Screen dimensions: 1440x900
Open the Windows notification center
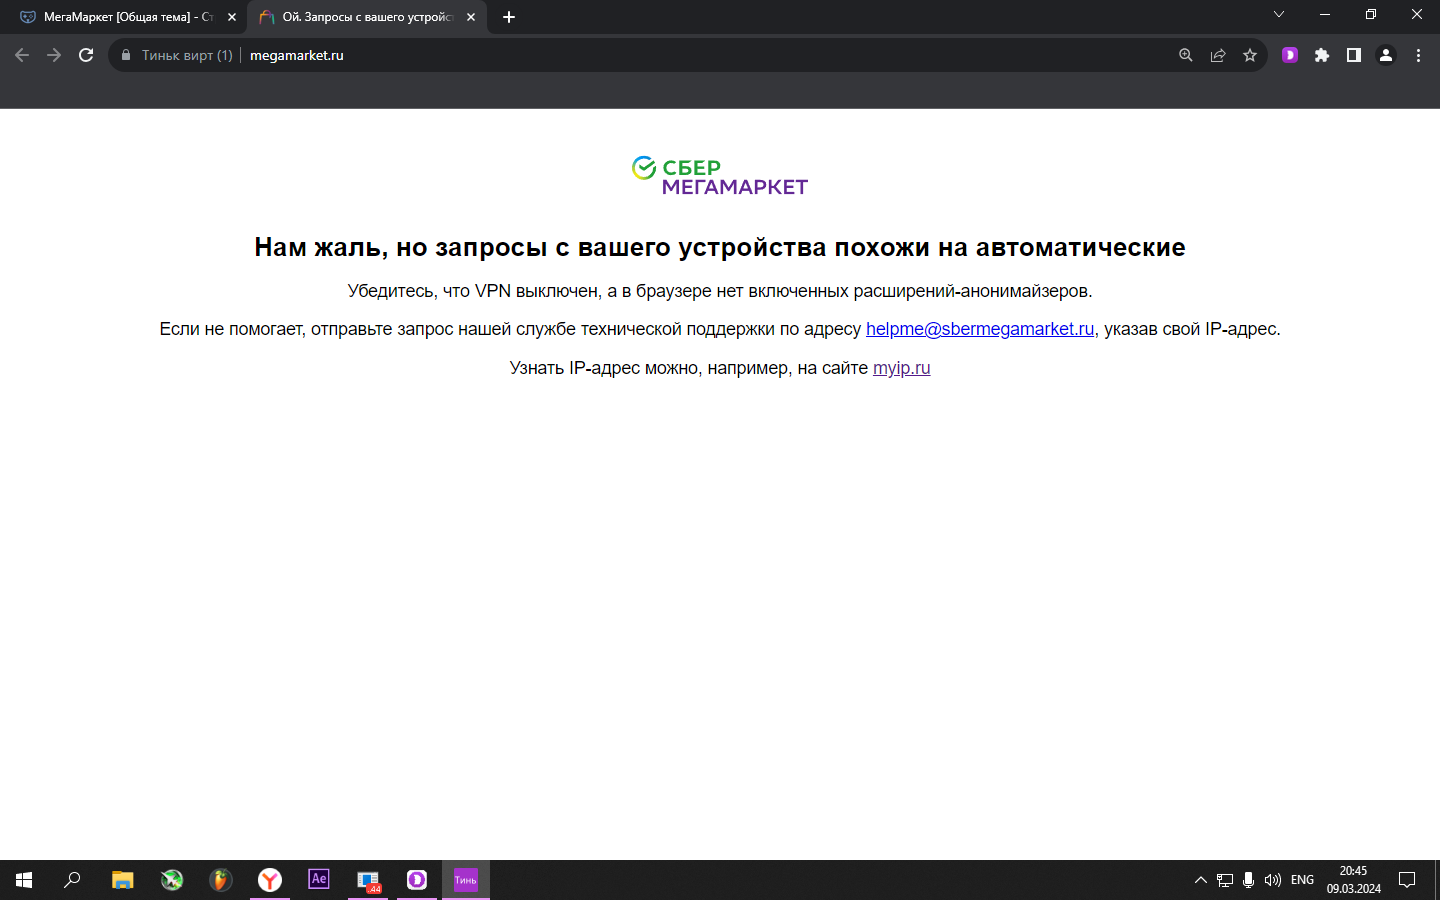click(x=1407, y=880)
